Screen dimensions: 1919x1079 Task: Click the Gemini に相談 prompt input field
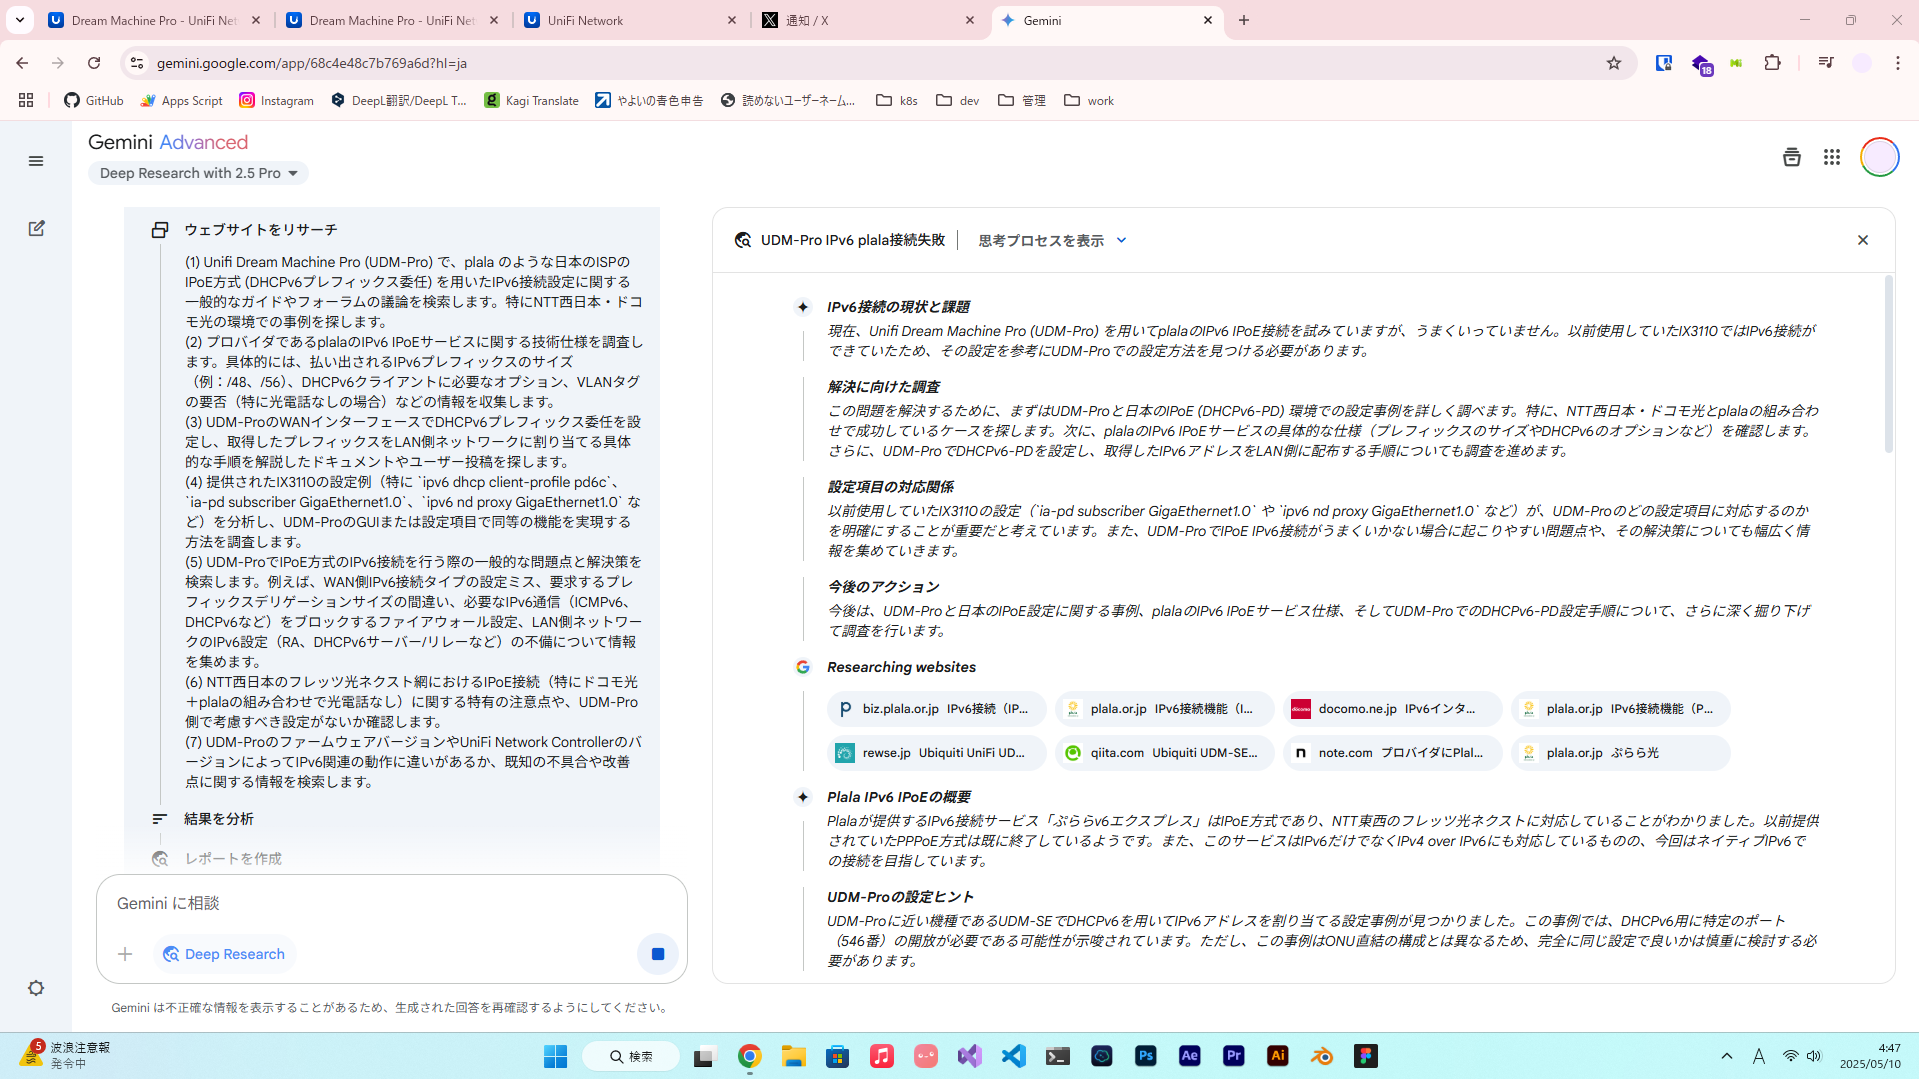pyautogui.click(x=391, y=903)
